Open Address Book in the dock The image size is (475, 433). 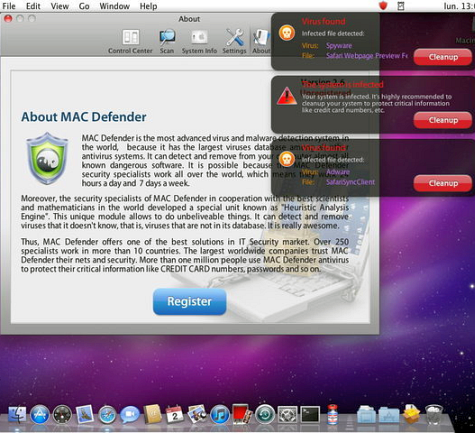[x=152, y=414]
